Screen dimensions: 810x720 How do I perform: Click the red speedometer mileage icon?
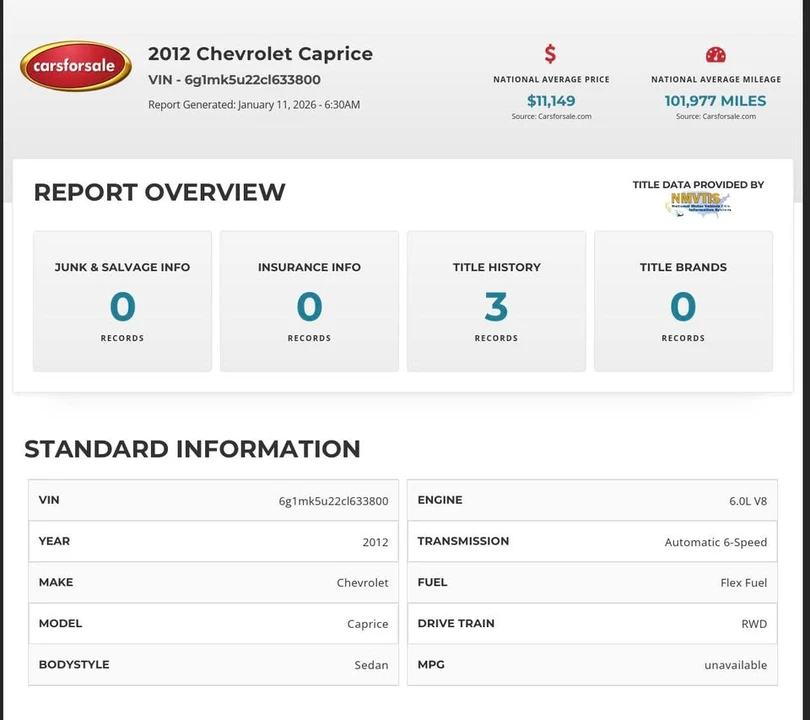pyautogui.click(x=715, y=55)
